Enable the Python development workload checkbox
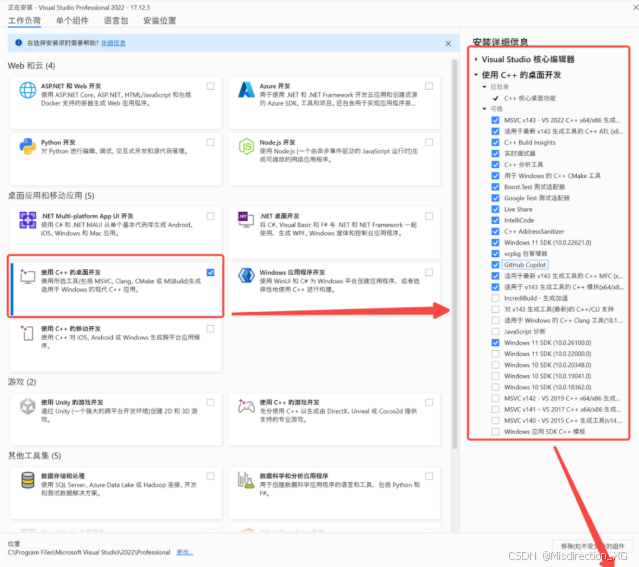This screenshot has height=567, width=639. click(210, 142)
